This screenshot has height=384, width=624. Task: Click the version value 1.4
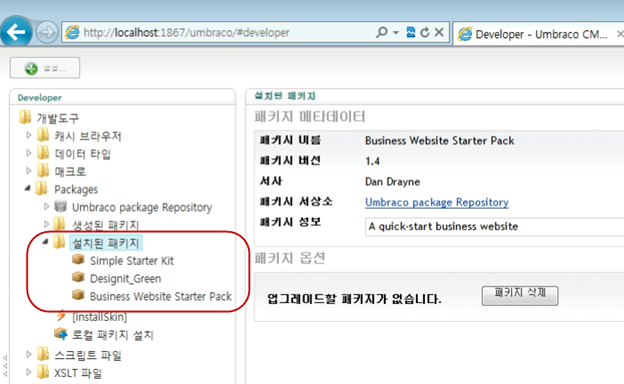372,161
